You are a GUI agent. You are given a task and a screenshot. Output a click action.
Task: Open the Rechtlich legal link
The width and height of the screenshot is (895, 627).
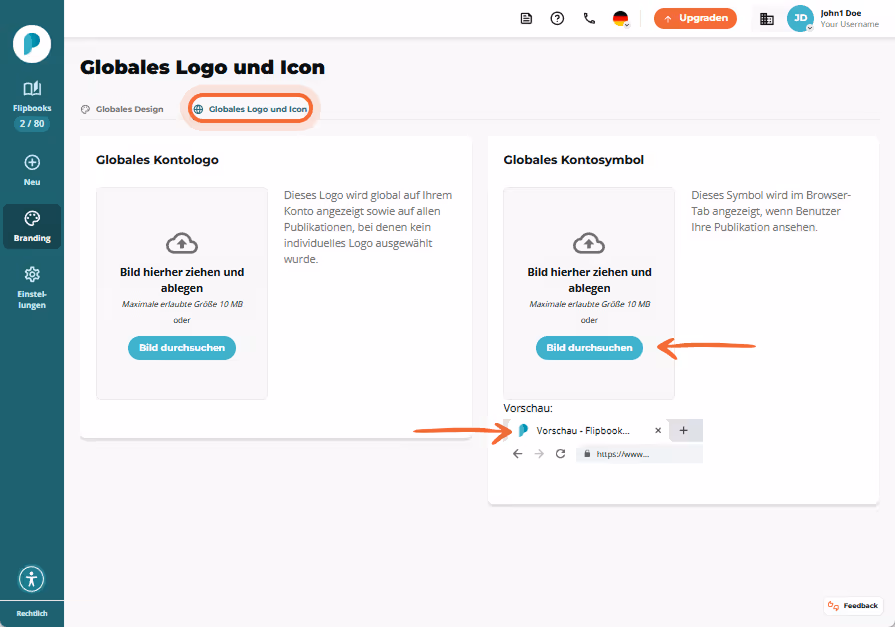click(x=32, y=613)
